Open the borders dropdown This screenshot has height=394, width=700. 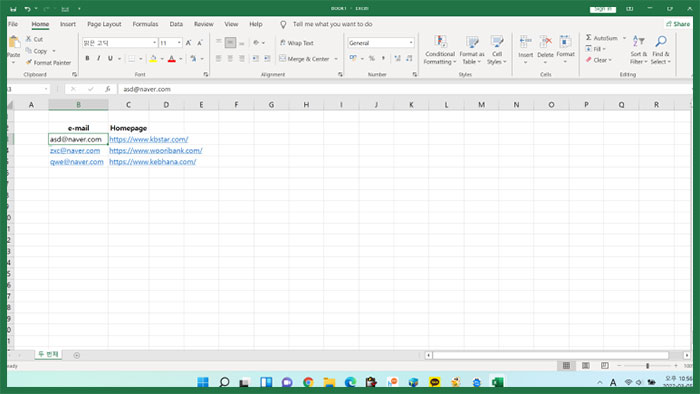pos(140,59)
